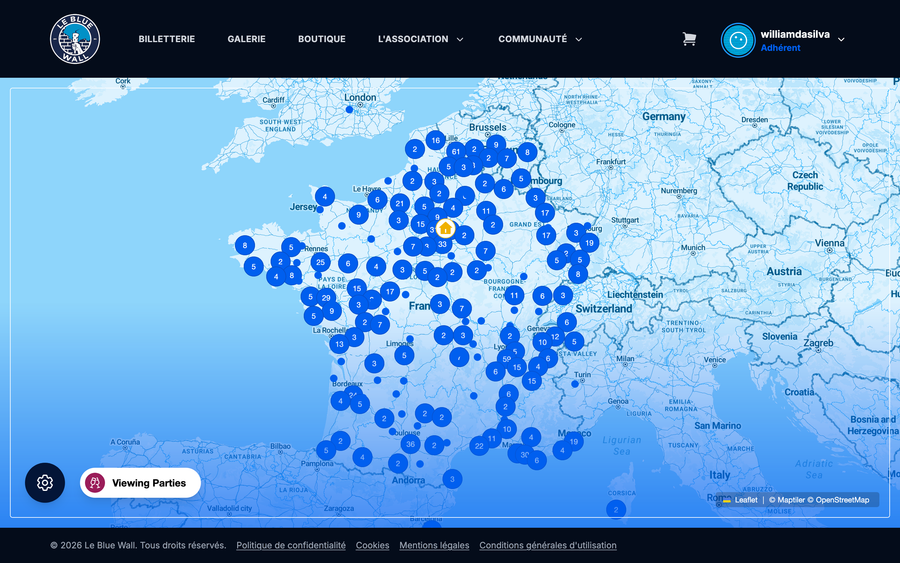
Task: Click the cluster marker 4 near Jersey
Action: coord(325,196)
